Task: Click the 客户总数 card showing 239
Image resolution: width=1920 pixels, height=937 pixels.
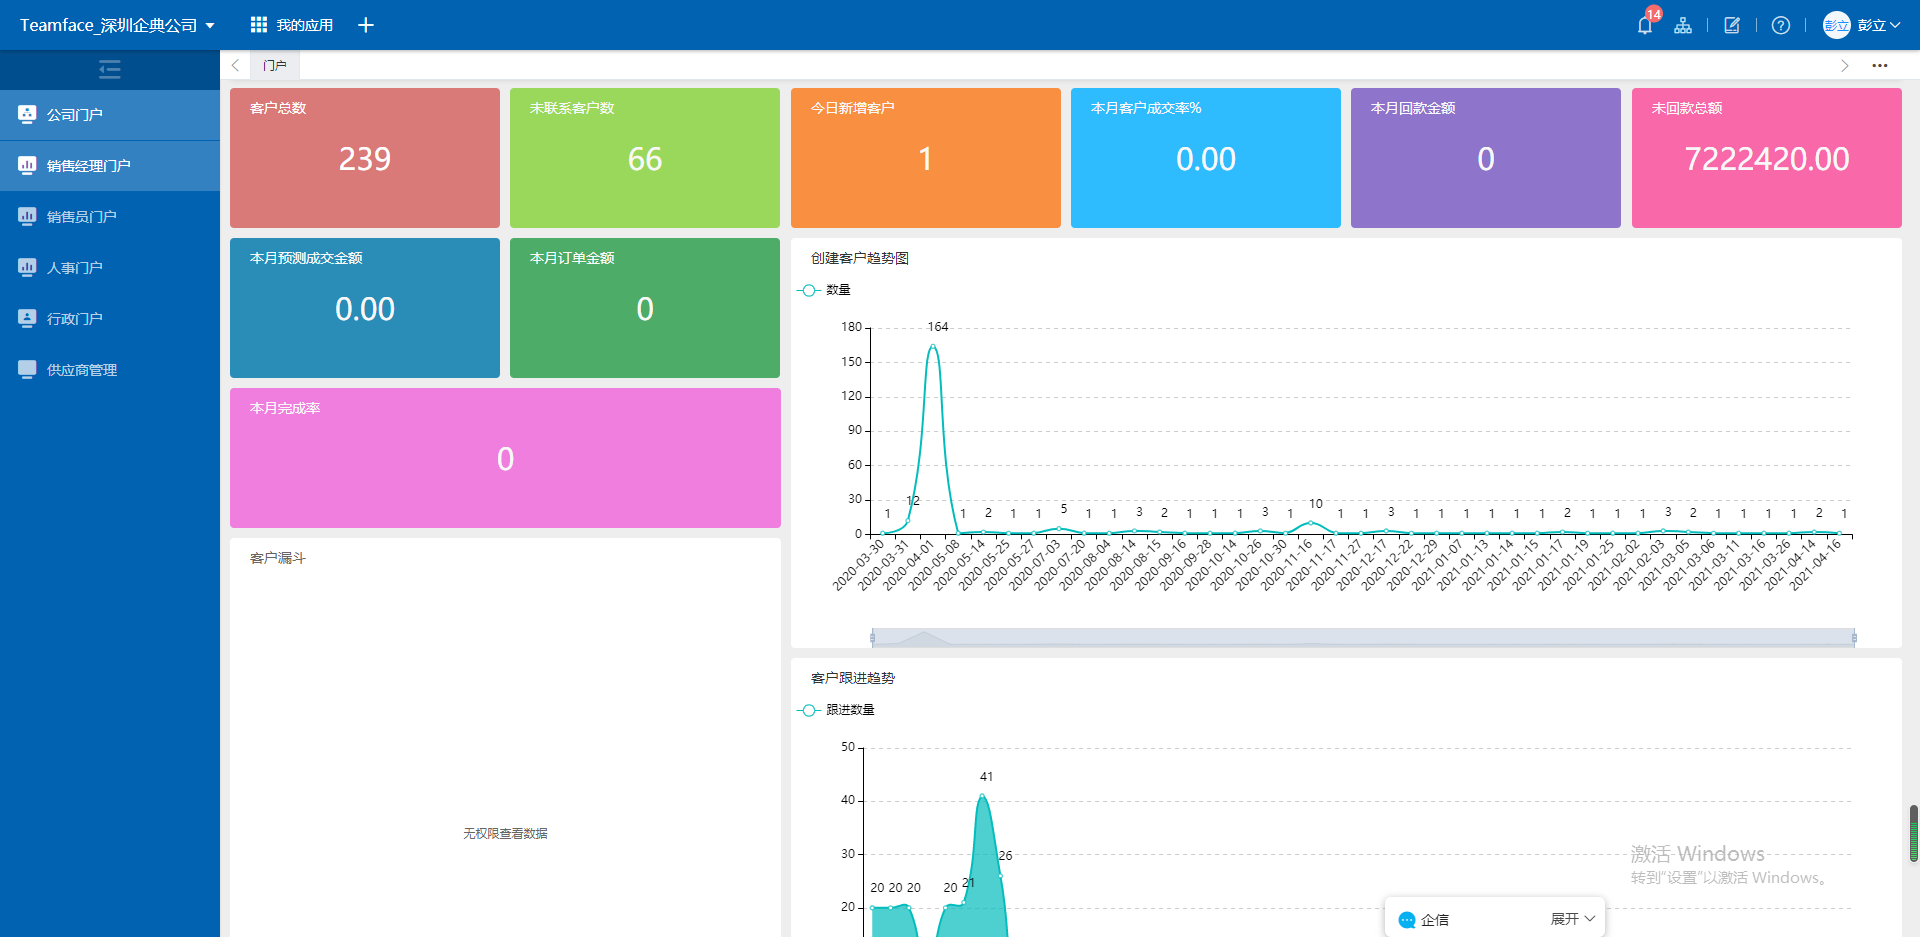Action: (365, 158)
